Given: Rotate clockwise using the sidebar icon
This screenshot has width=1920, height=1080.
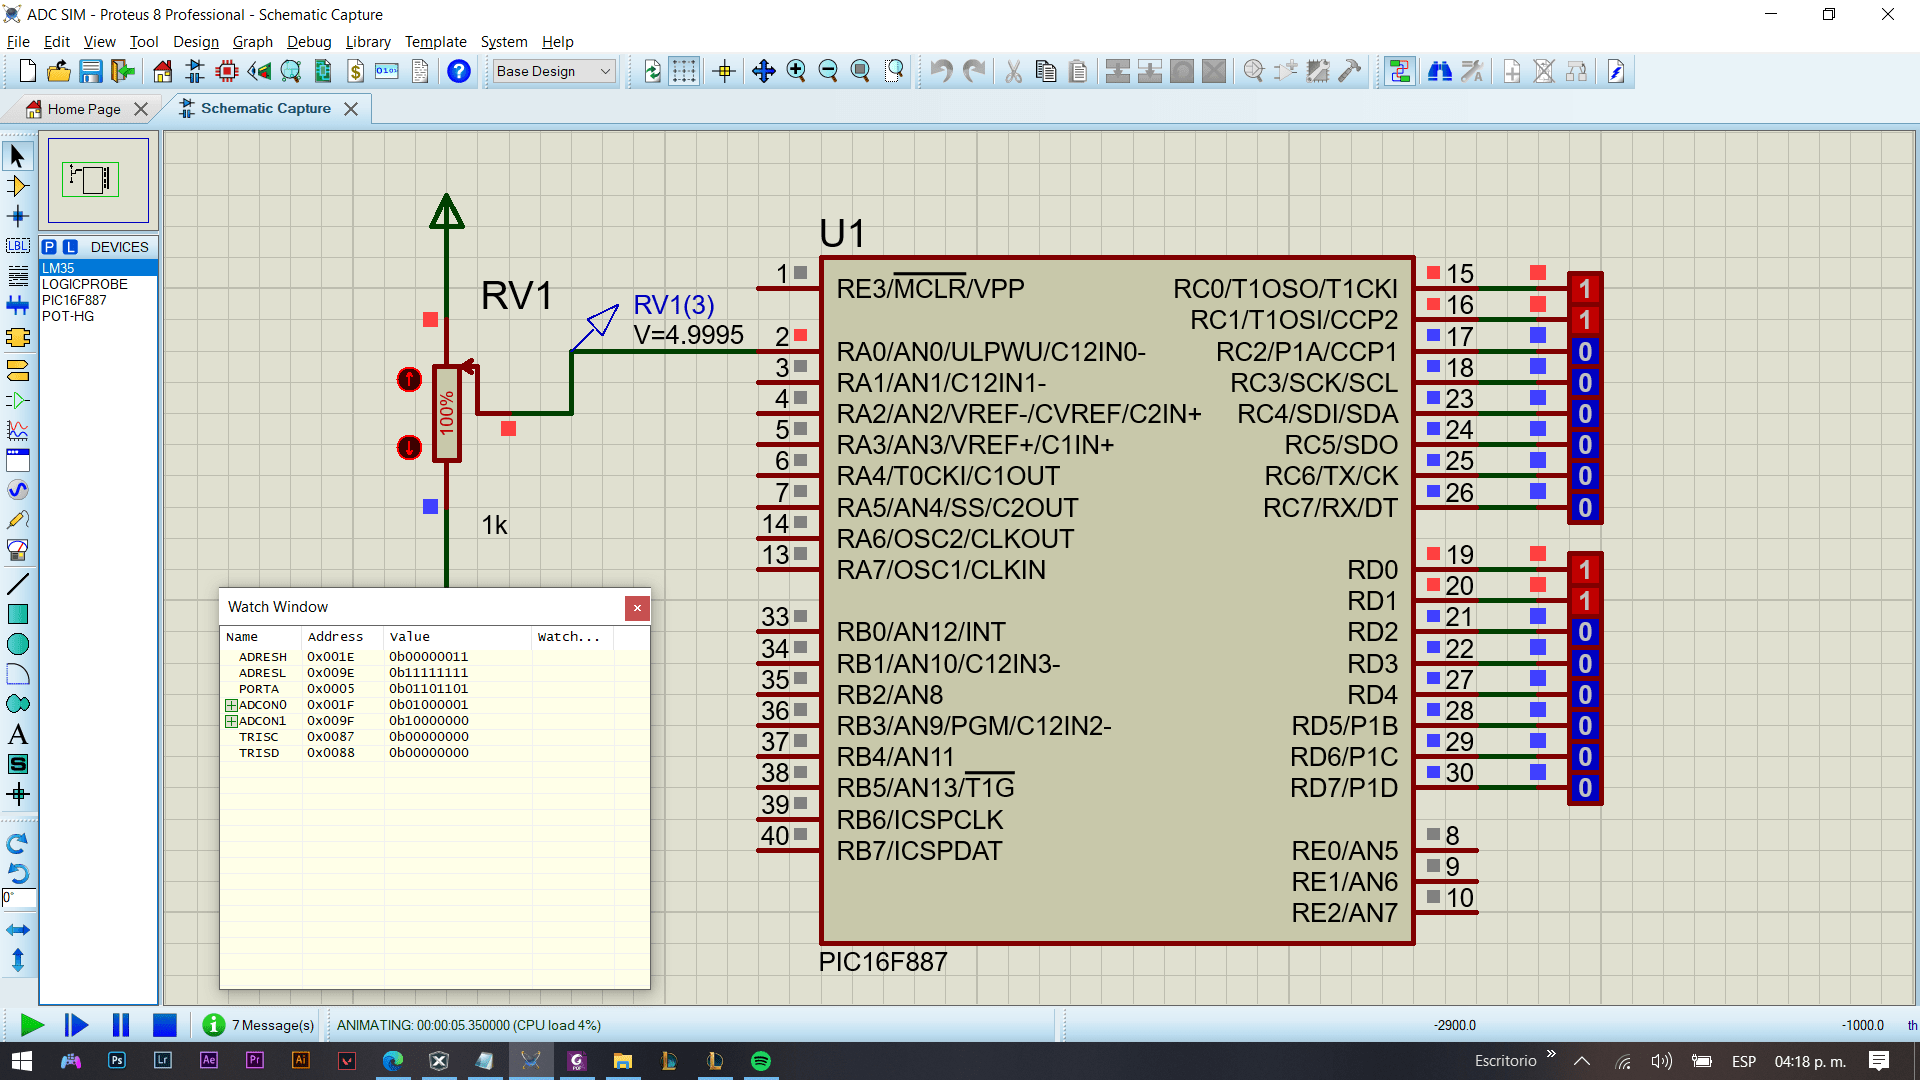Looking at the screenshot, I should coord(17,843).
